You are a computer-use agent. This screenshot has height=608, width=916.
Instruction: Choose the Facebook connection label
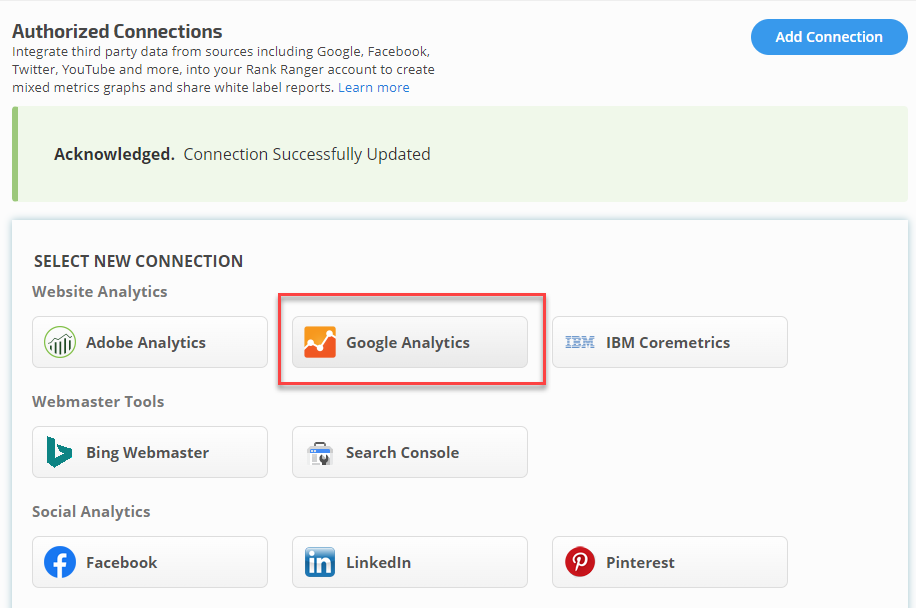tap(122, 562)
